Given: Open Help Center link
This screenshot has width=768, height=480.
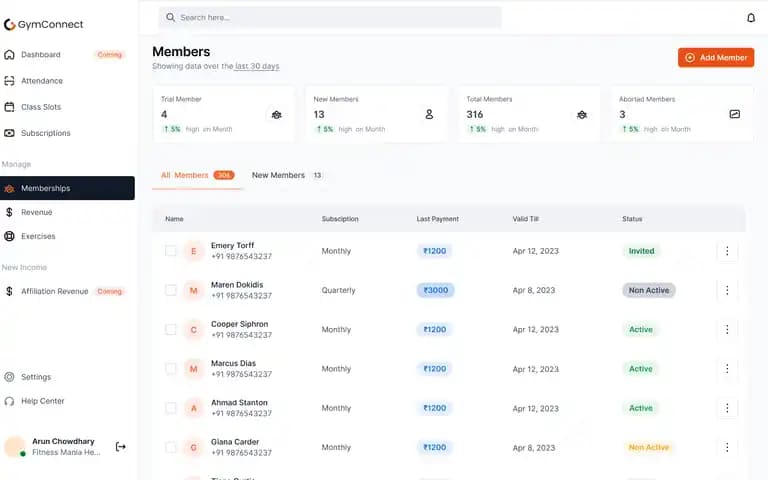Looking at the screenshot, I should (x=43, y=401).
